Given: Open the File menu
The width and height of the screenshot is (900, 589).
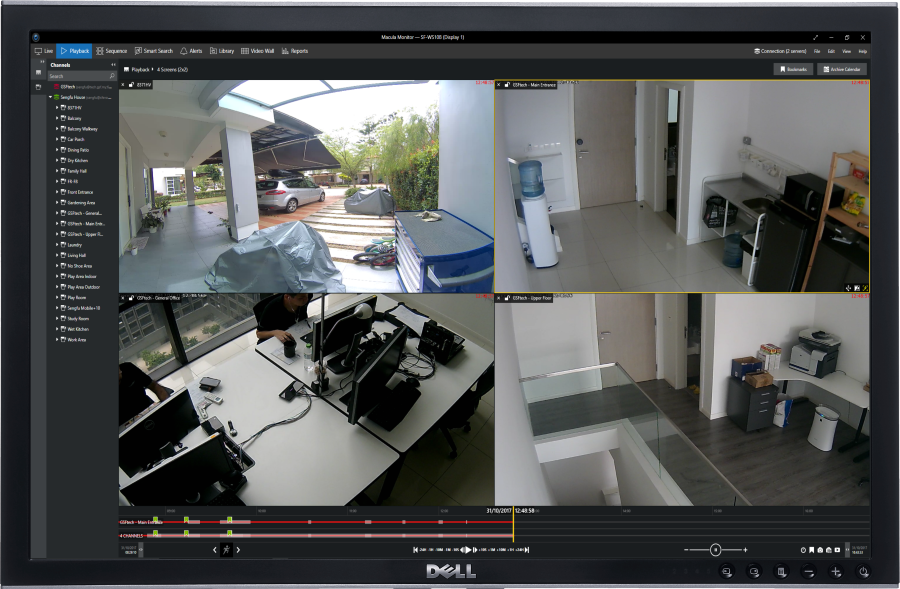Looking at the screenshot, I should (x=817, y=51).
